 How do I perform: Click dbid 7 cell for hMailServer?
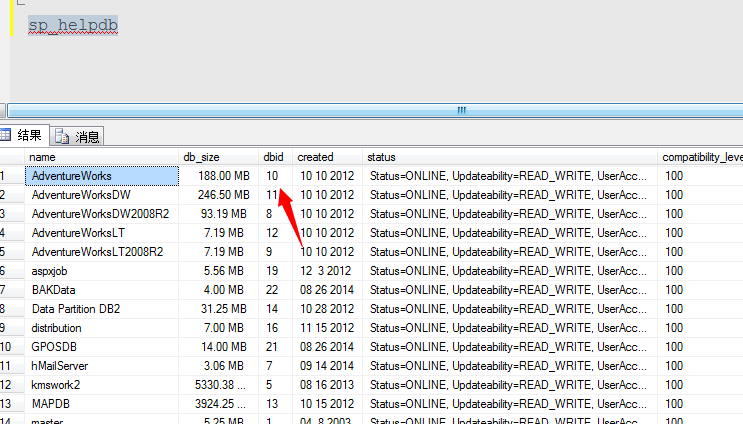point(275,366)
